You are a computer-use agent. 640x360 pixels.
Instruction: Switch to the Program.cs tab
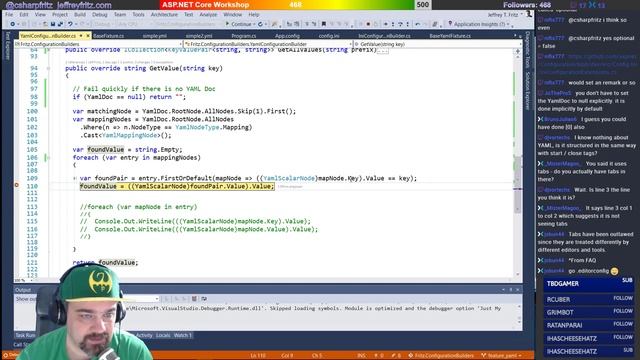244,36
